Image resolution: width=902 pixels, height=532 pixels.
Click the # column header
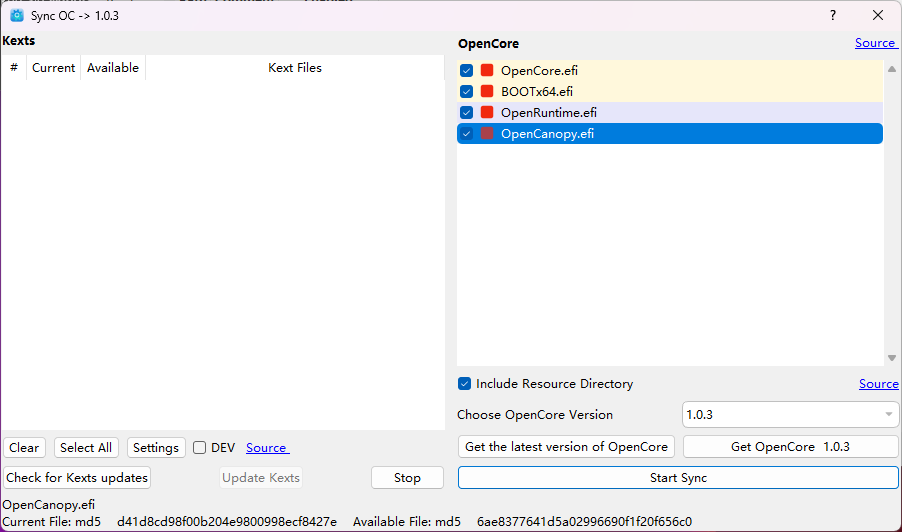[x=14, y=67]
